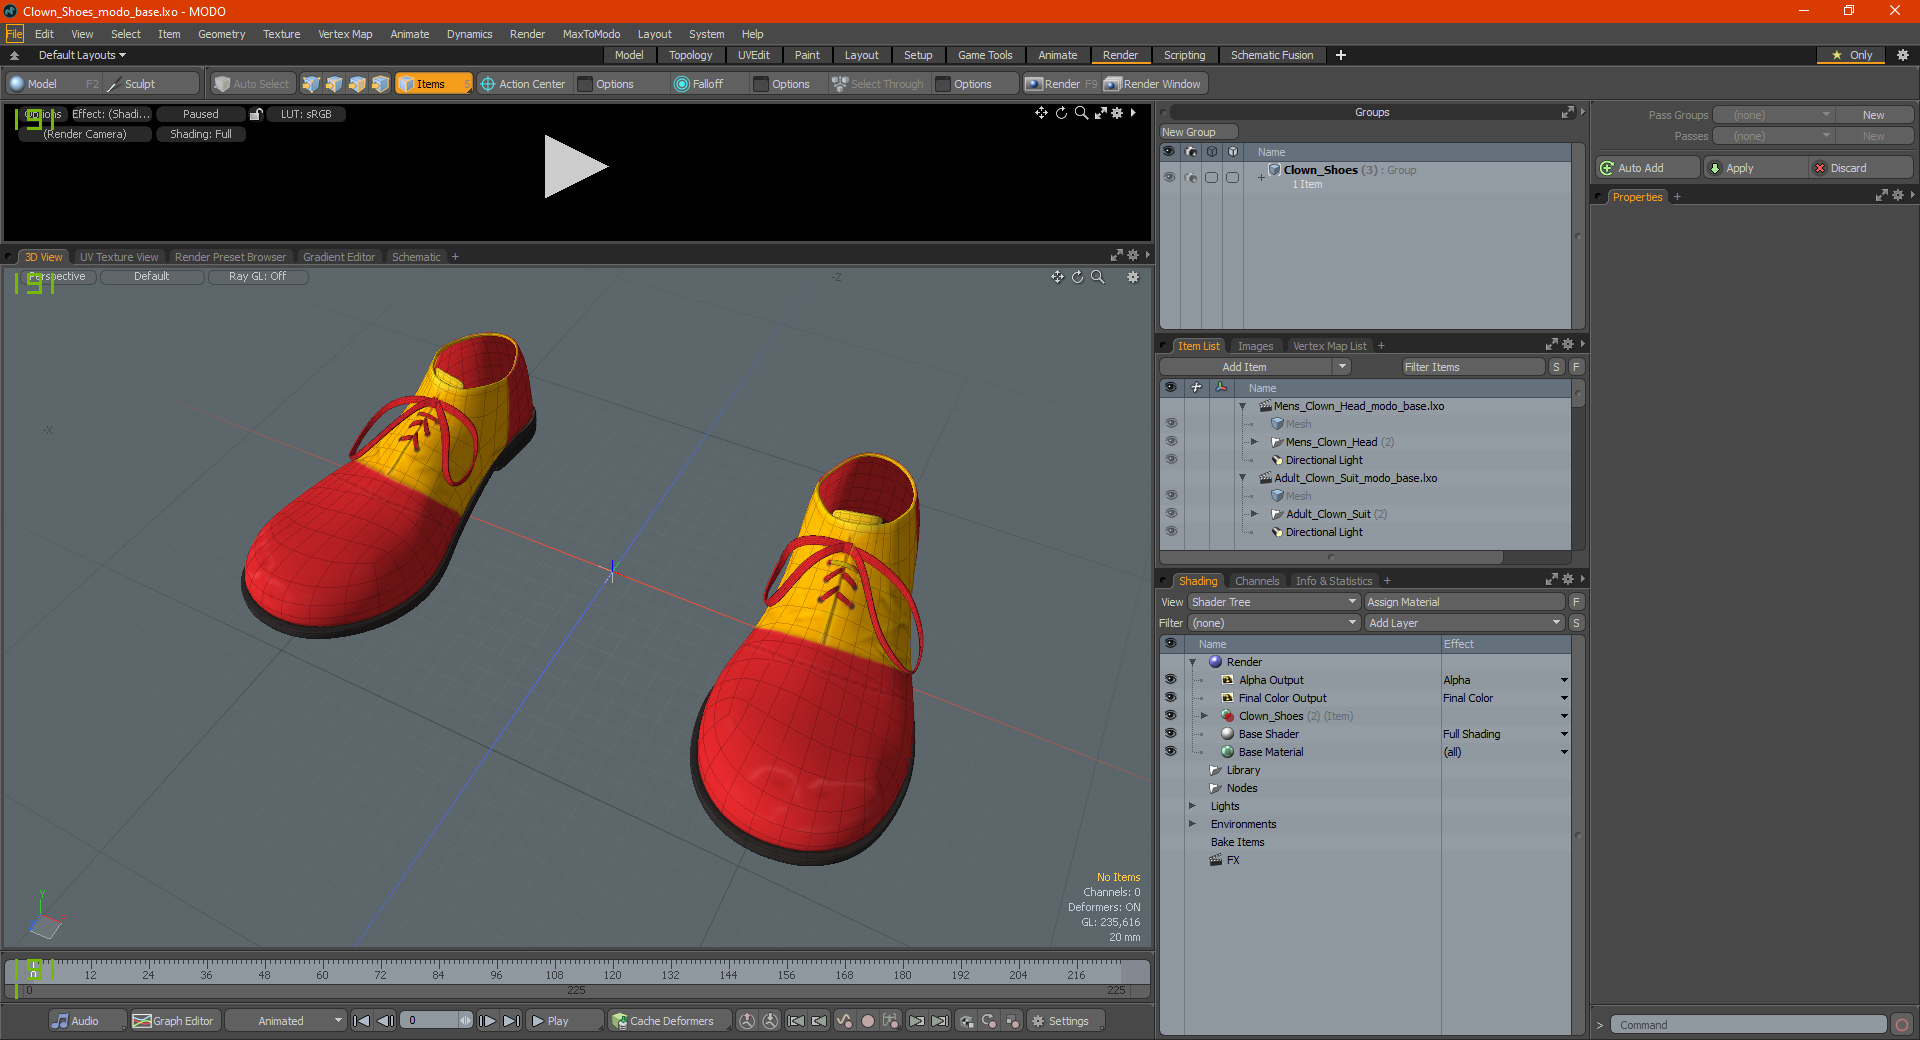Expand the Adult_Clown_Suit item tree
Screen dimensions: 1920x1040
(1254, 513)
